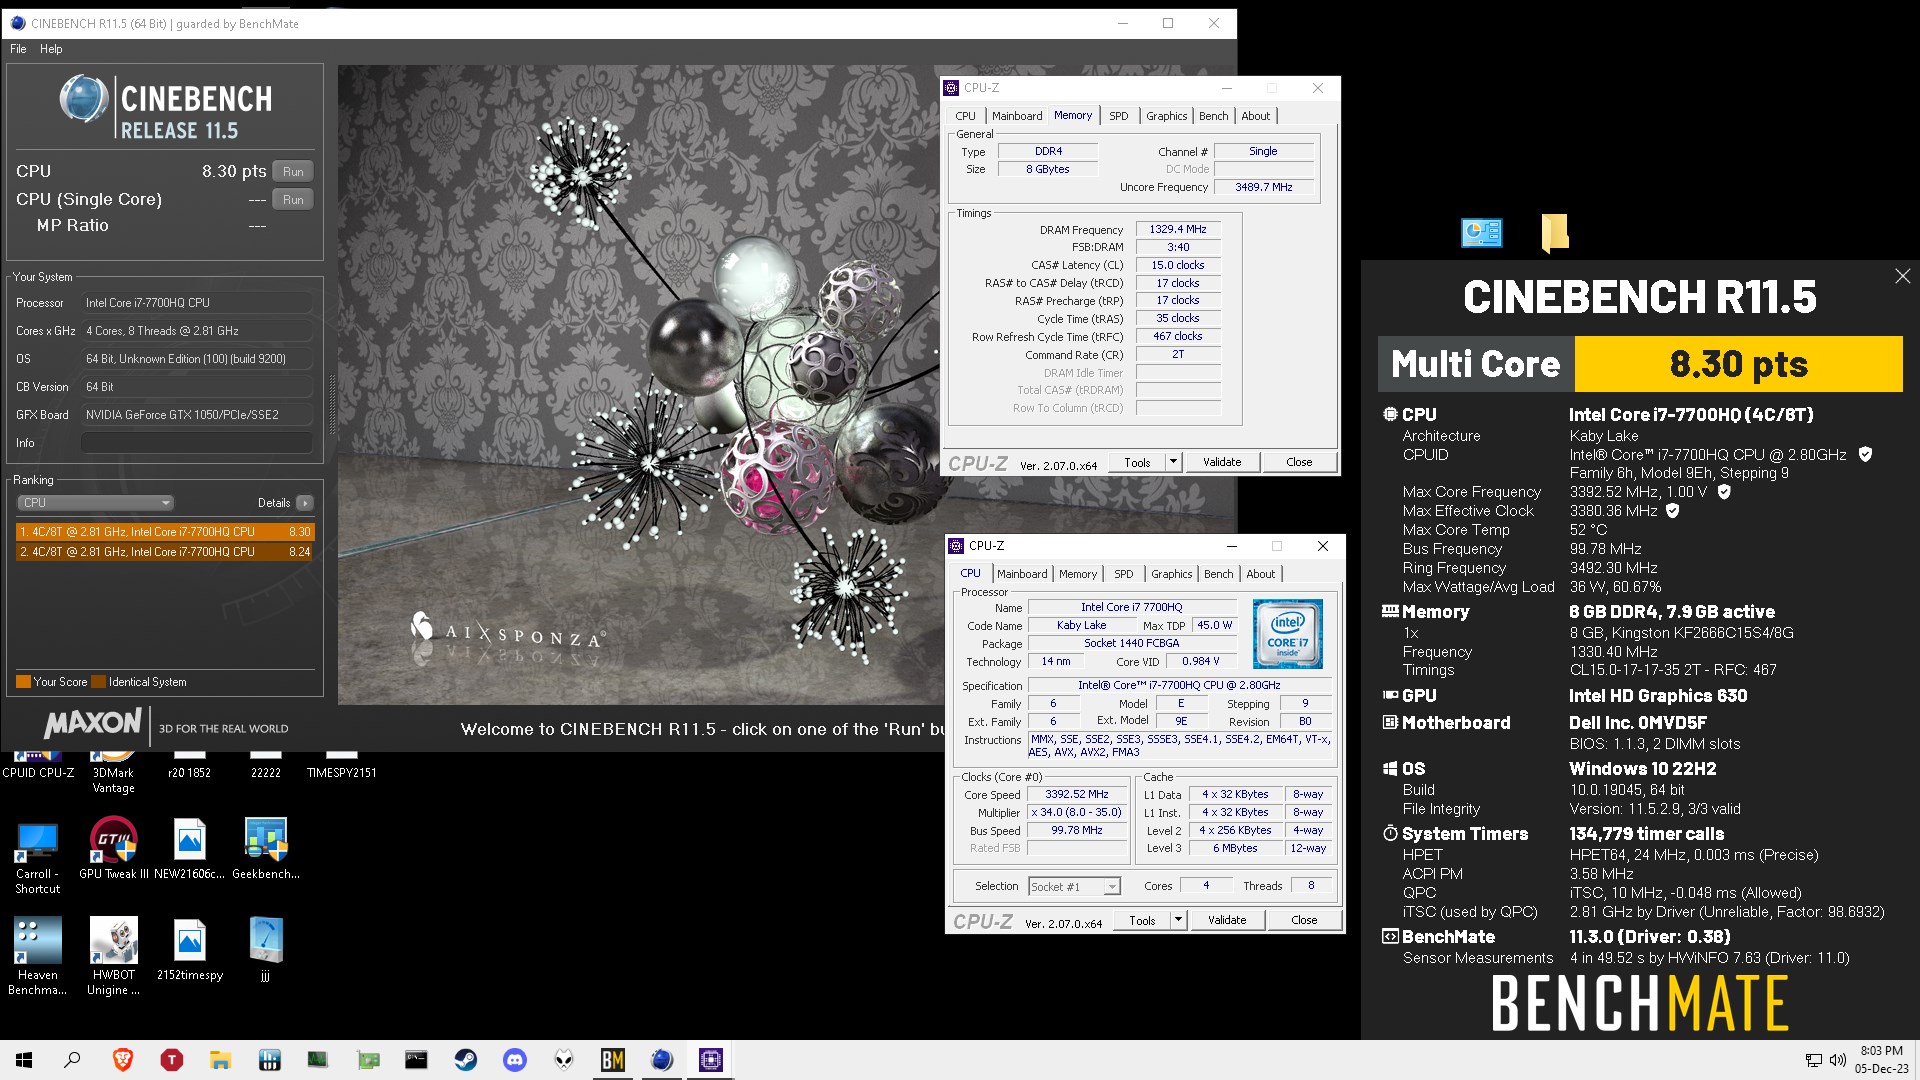Open Discord from the taskbar
1920x1080 pixels.
pyautogui.click(x=514, y=1060)
